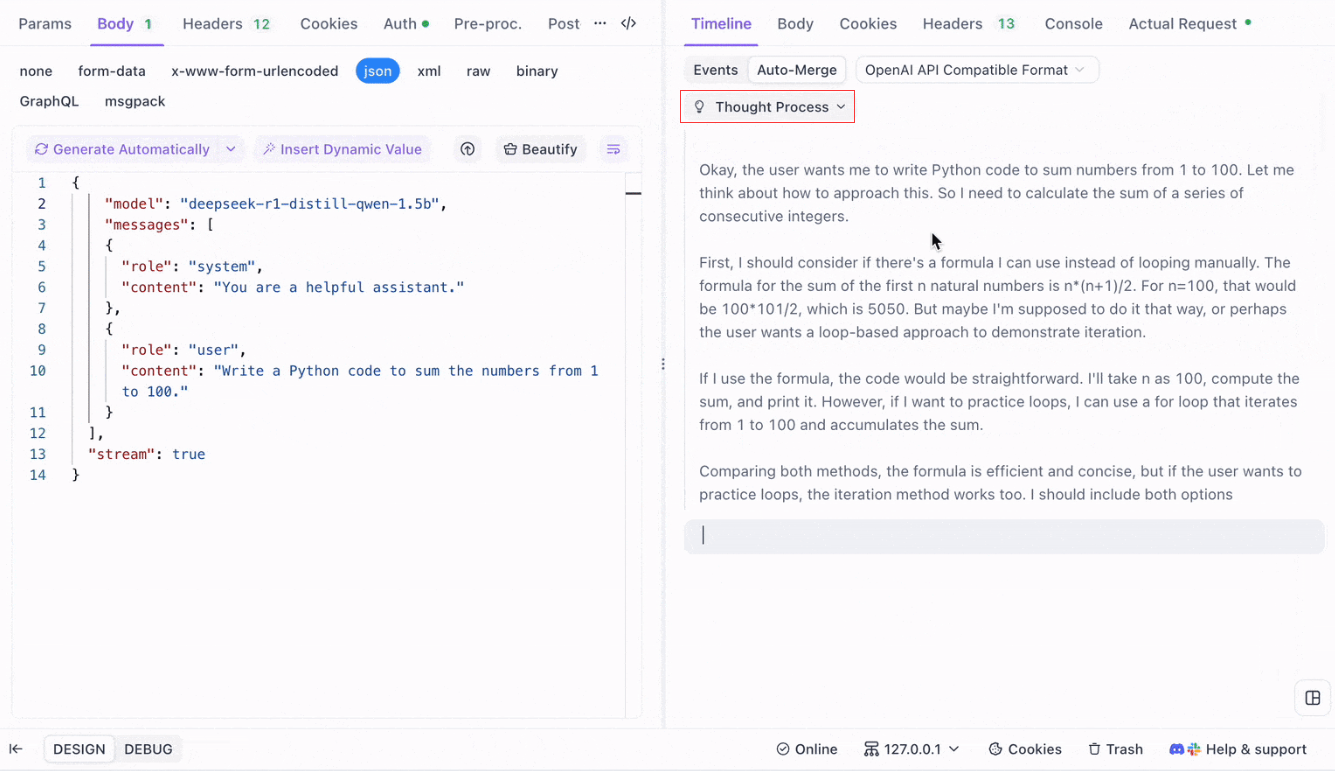Image resolution: width=1335 pixels, height=771 pixels.
Task: Select GraphQL body type
Action: pyautogui.click(x=49, y=101)
